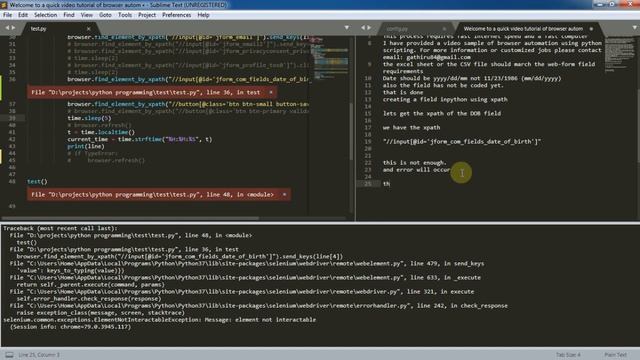Open the Plain Text syntax selector
The height and width of the screenshot is (360, 640).
tap(615, 355)
